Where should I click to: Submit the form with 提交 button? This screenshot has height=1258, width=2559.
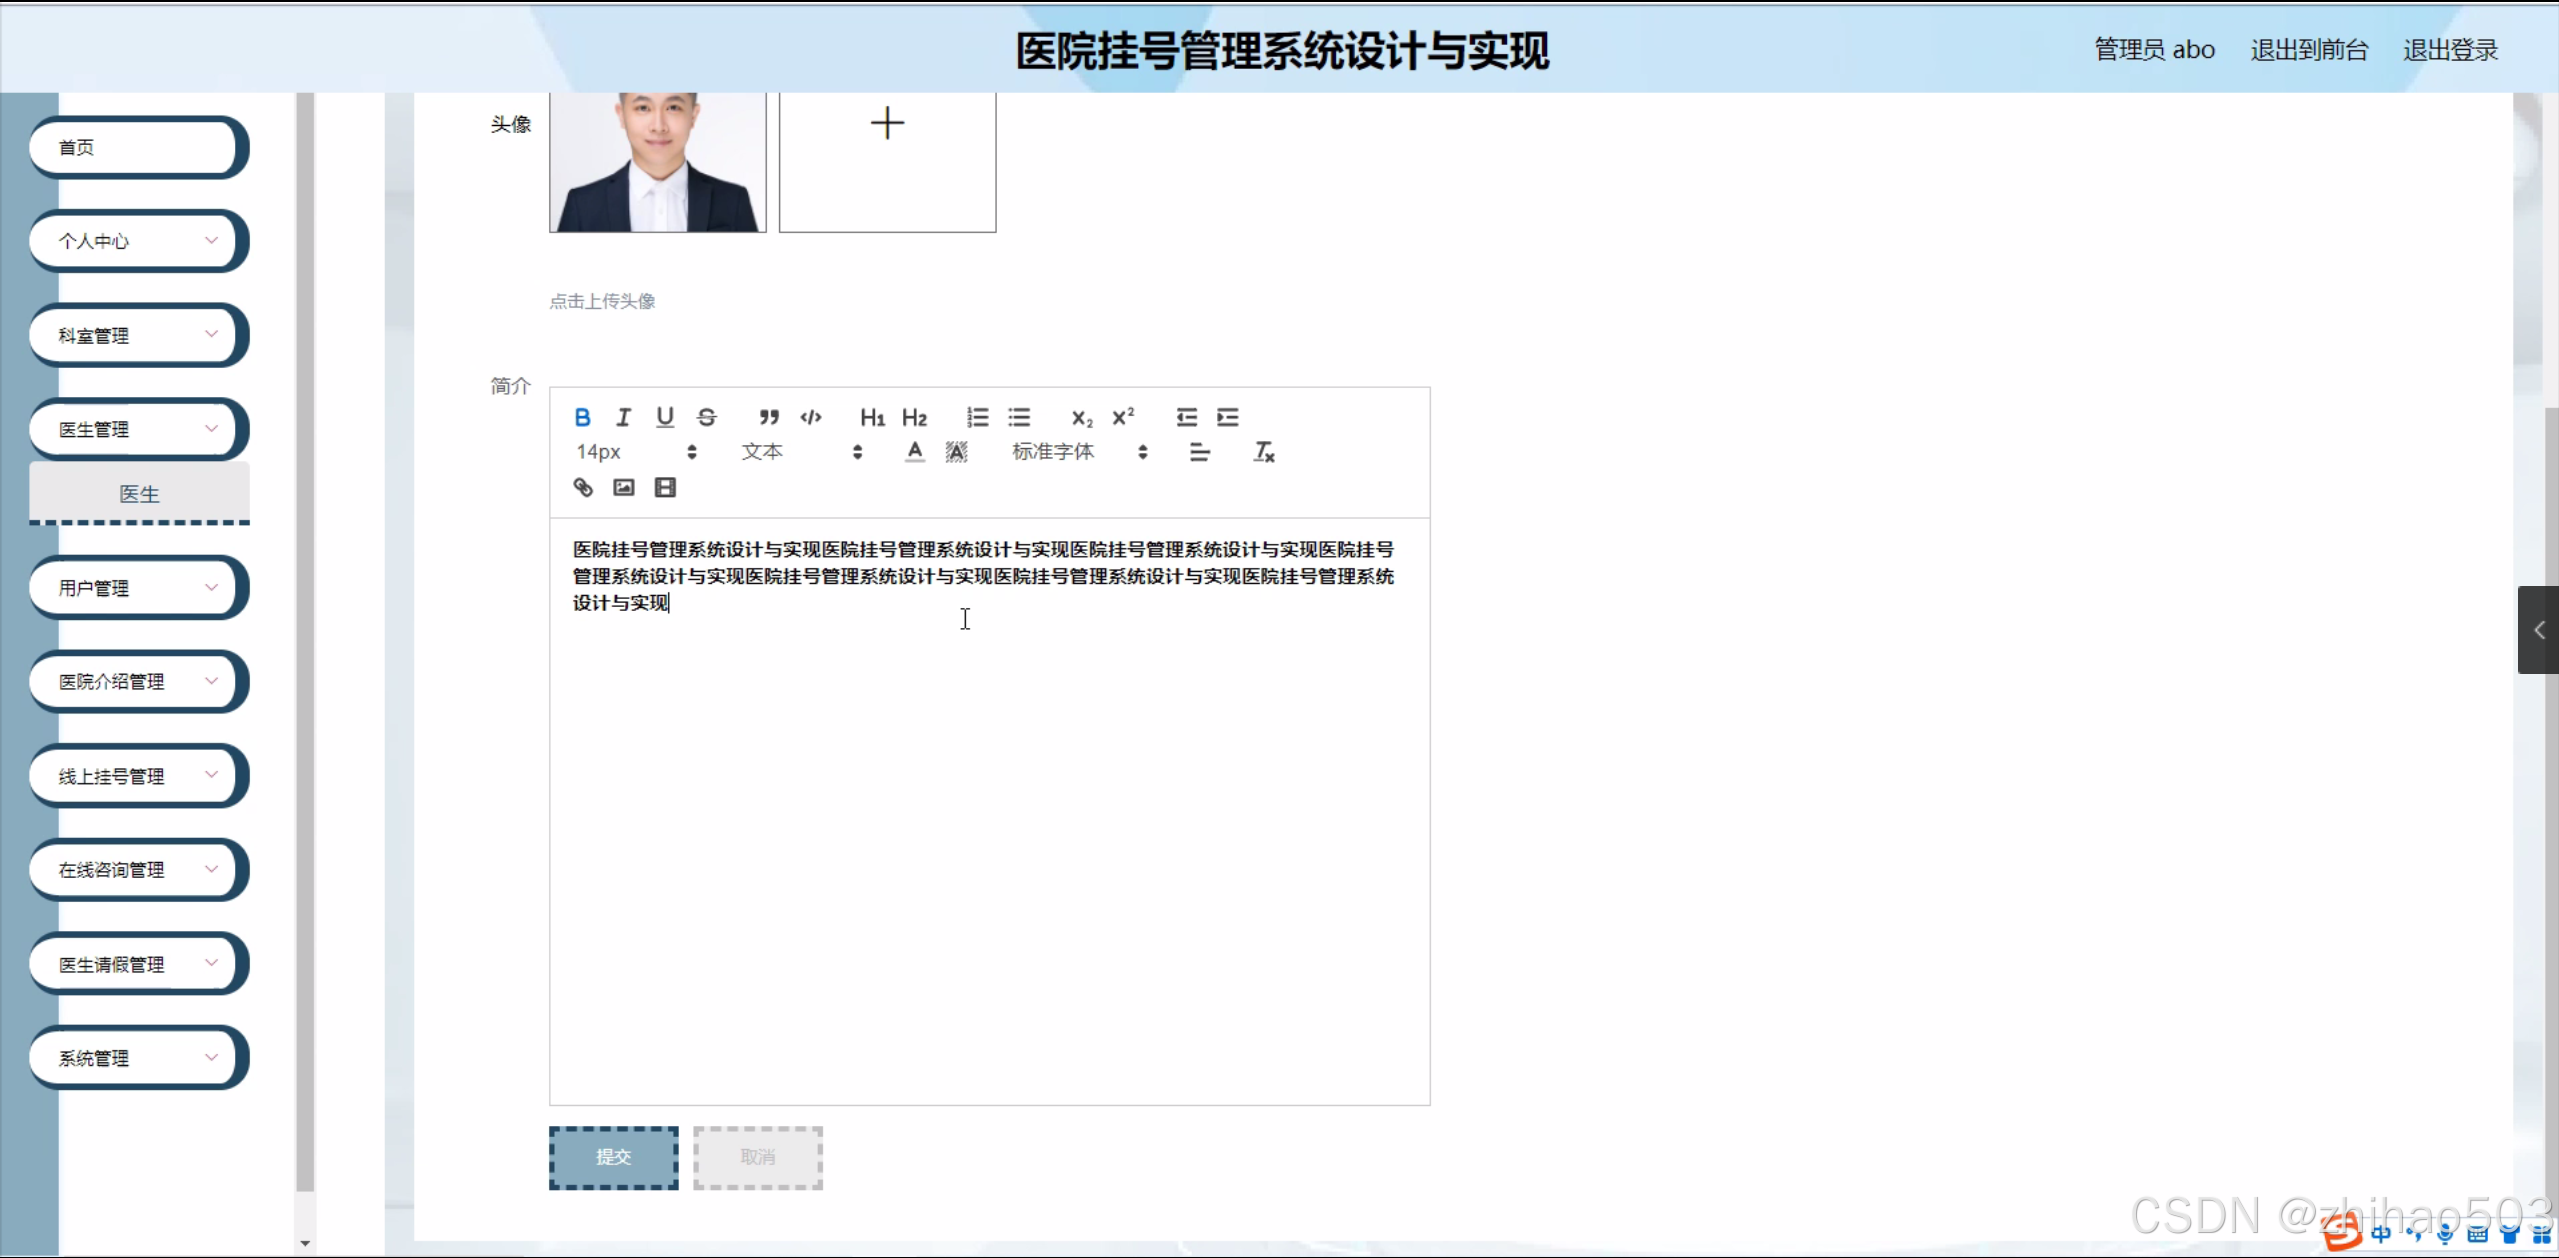(613, 1157)
